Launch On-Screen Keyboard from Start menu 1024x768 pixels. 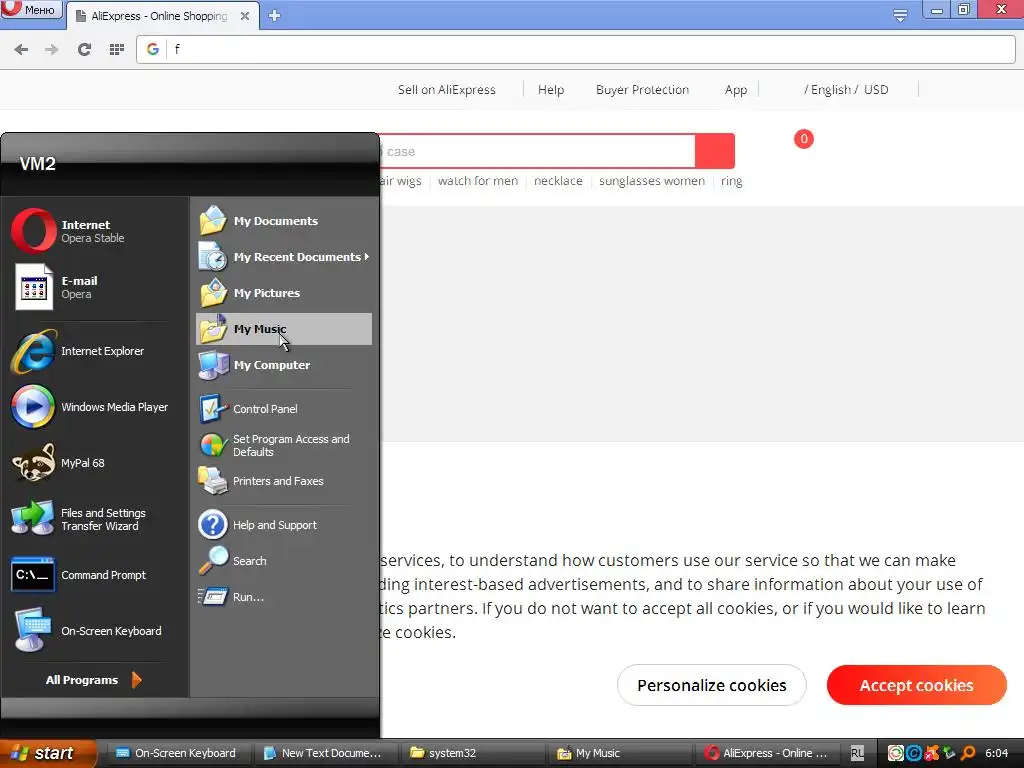pos(95,631)
